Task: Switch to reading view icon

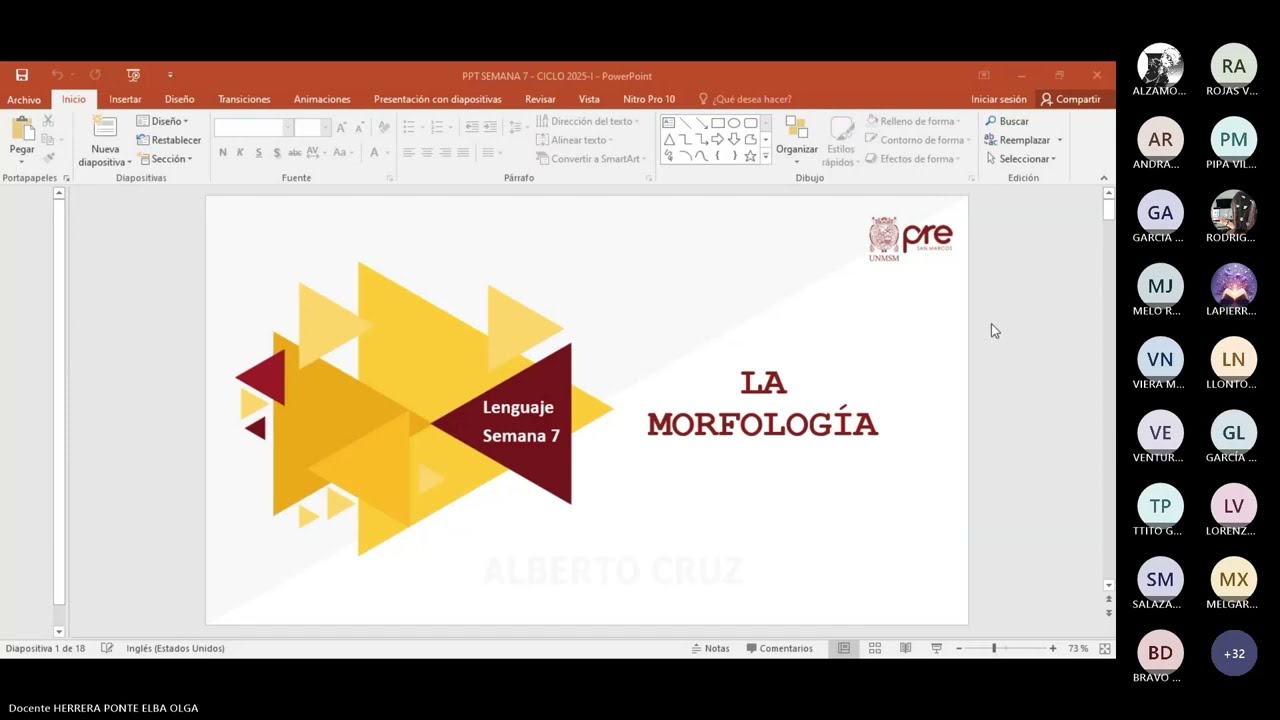Action: pos(905,648)
